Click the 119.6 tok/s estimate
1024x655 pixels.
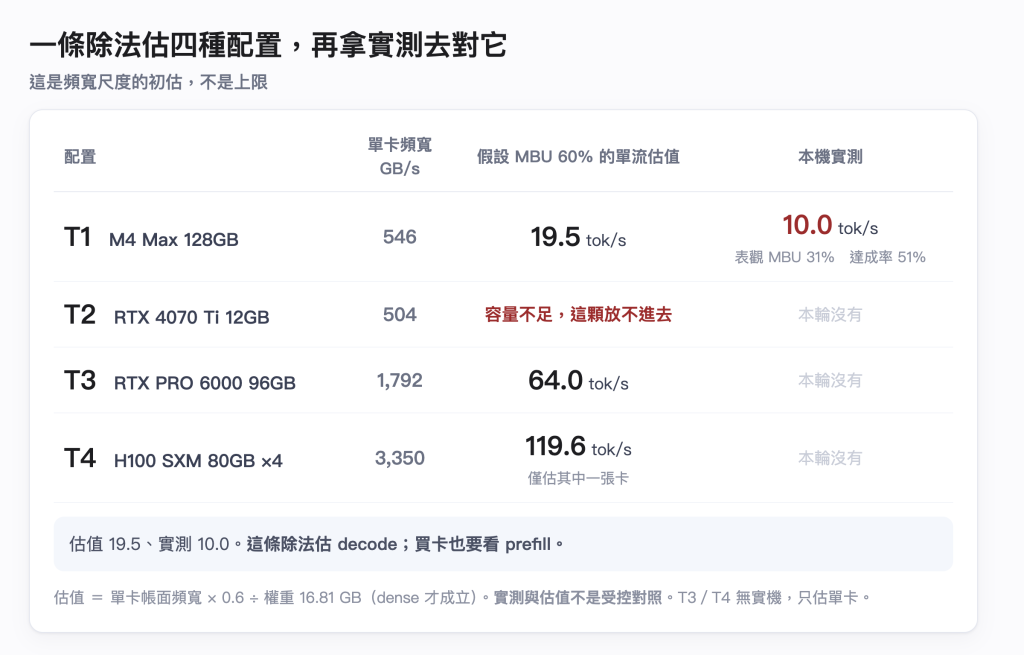click(578, 447)
